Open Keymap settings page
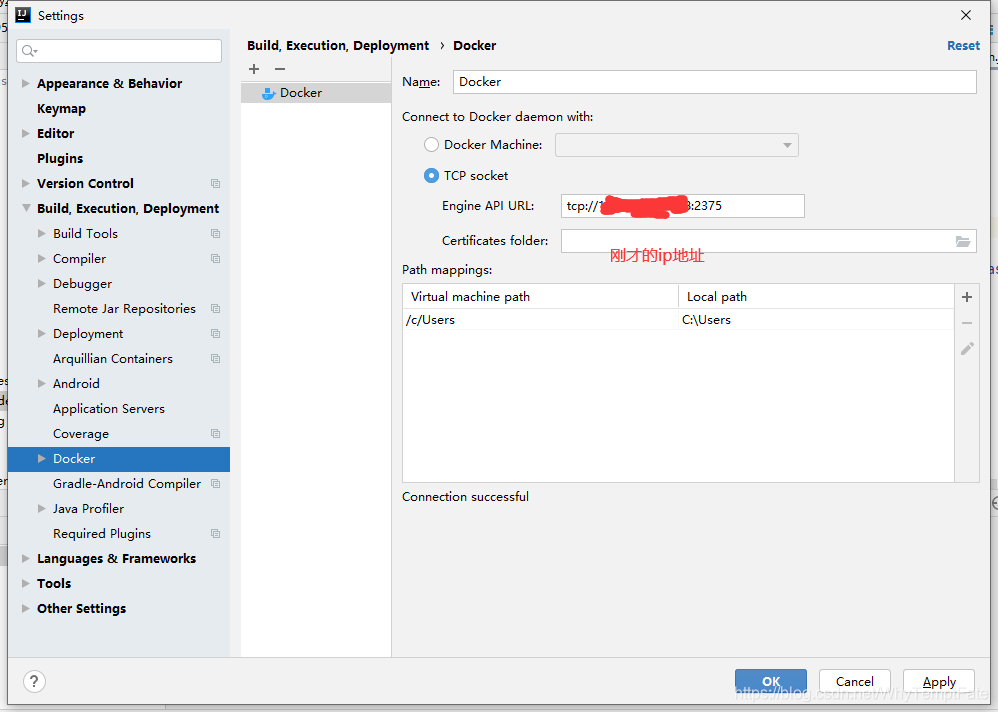 61,109
